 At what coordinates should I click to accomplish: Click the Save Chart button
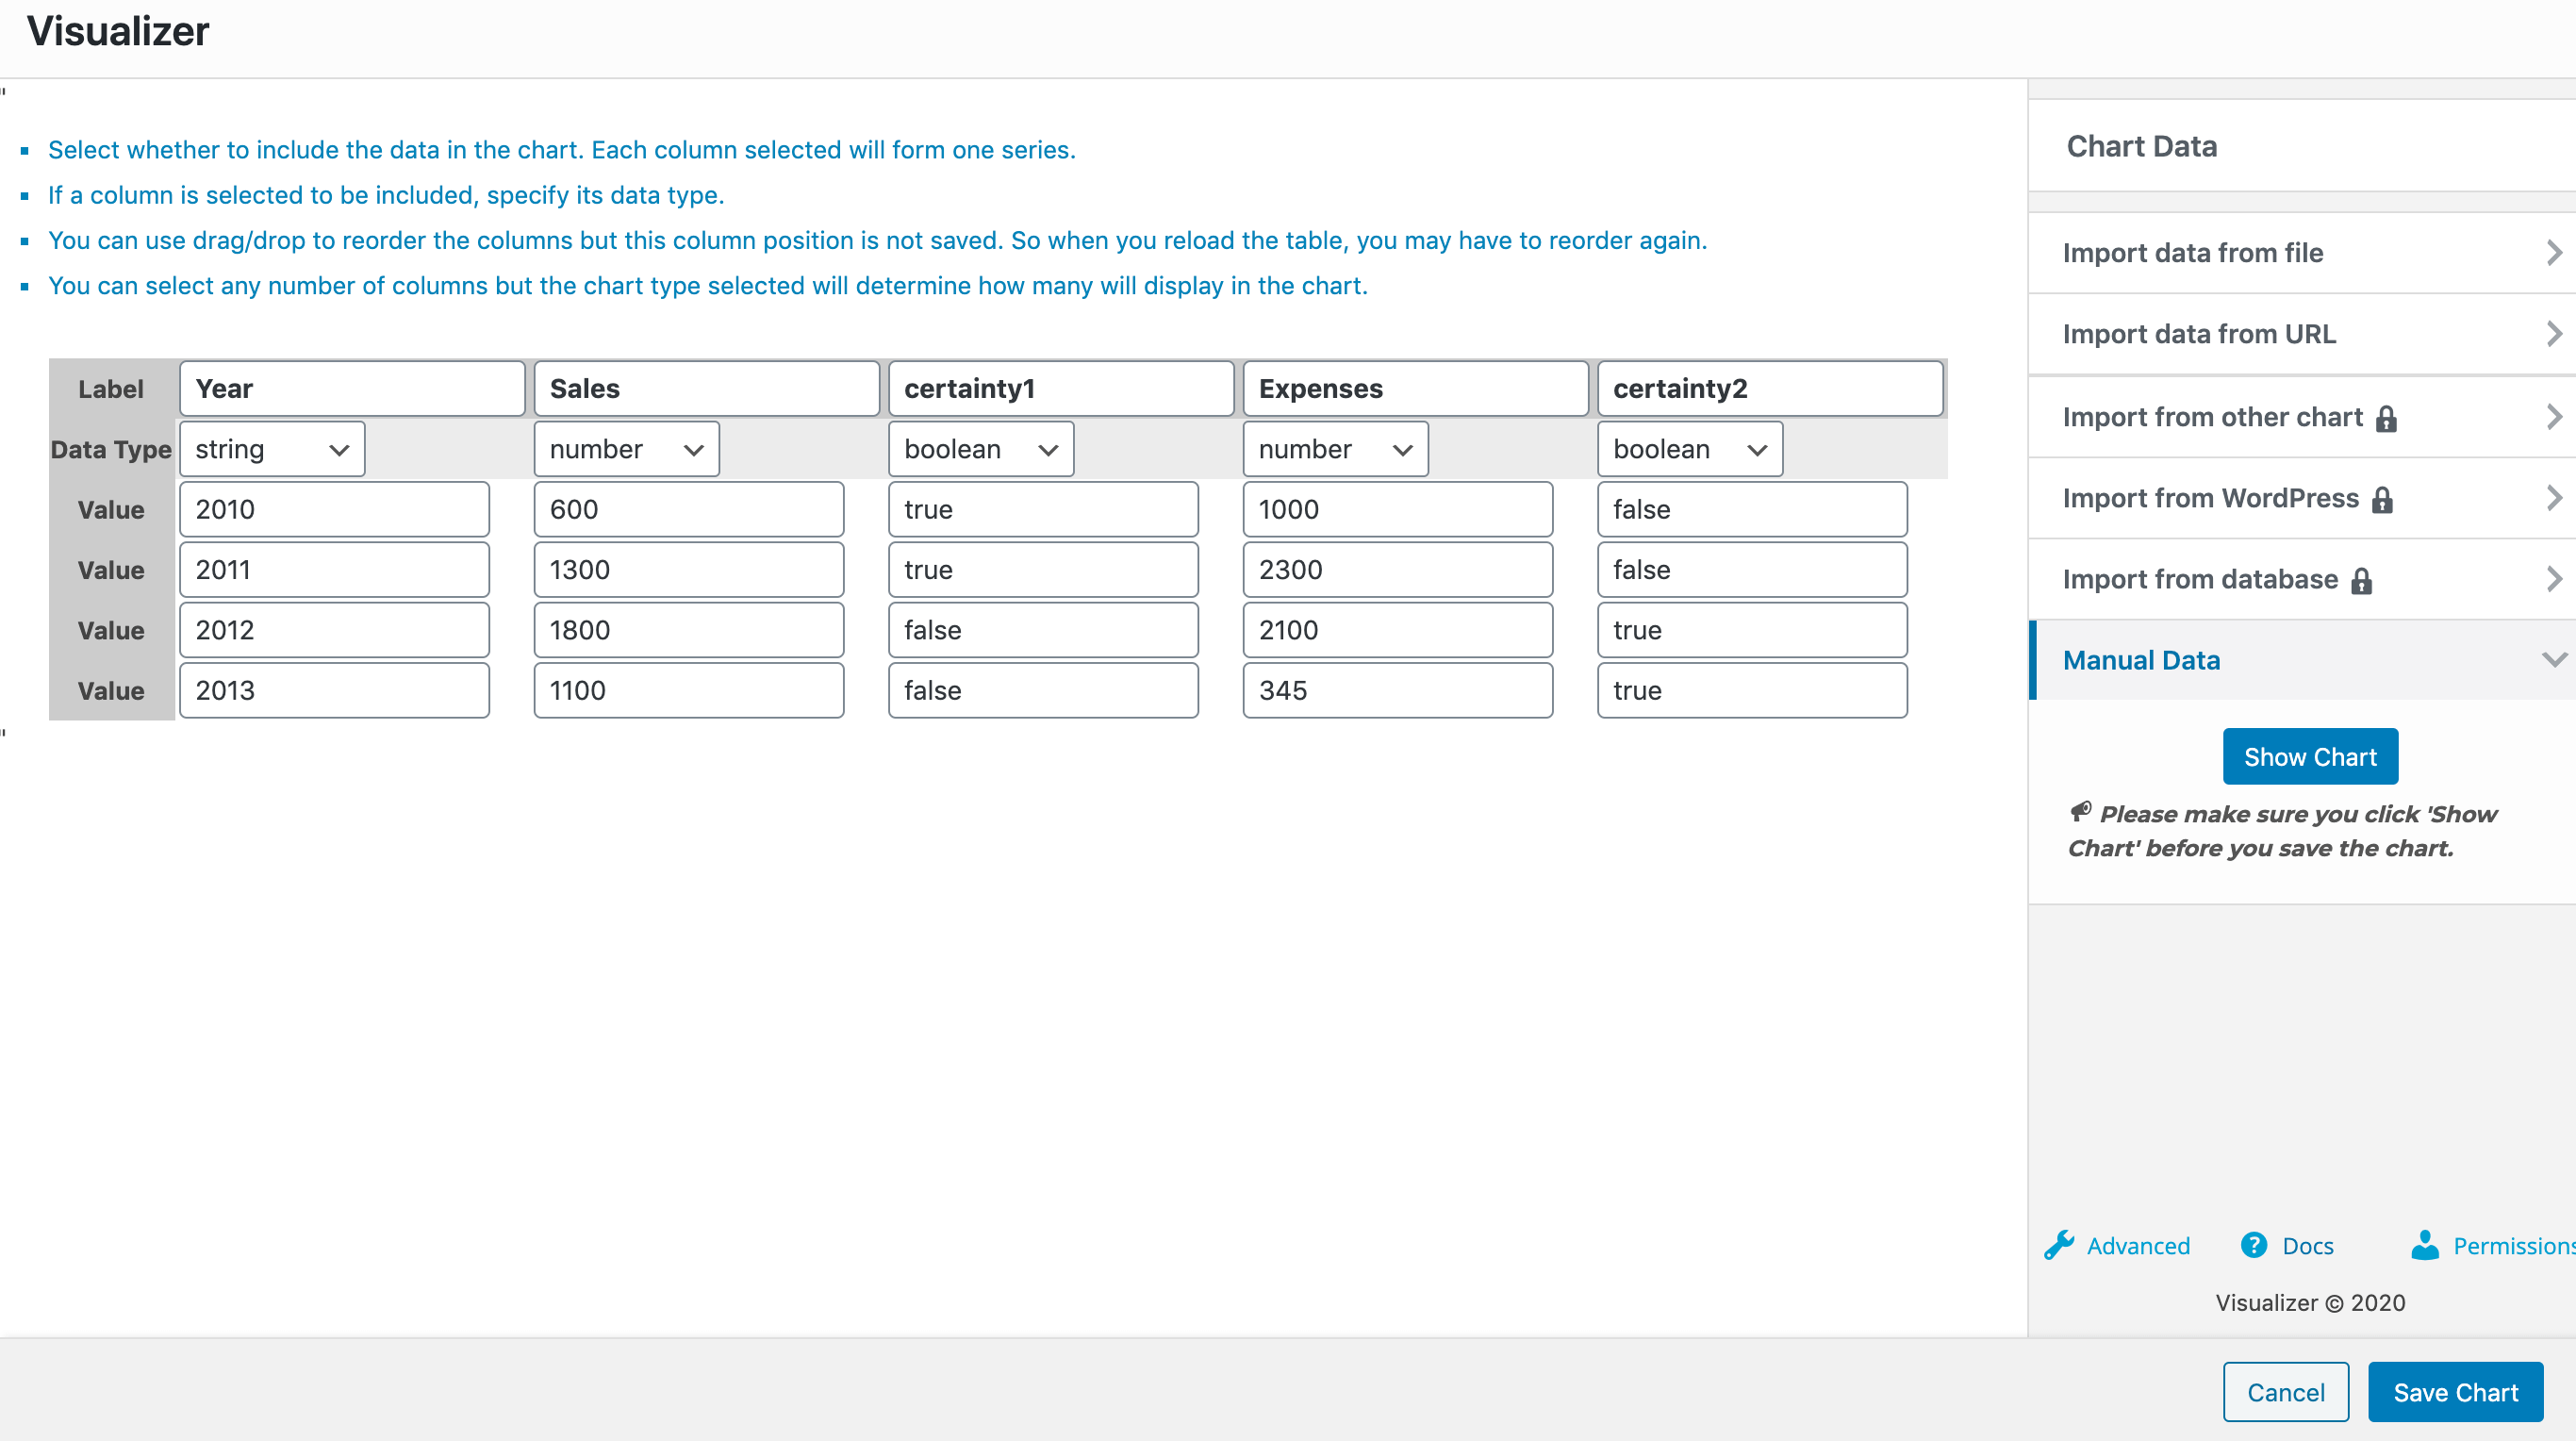(x=2454, y=1392)
